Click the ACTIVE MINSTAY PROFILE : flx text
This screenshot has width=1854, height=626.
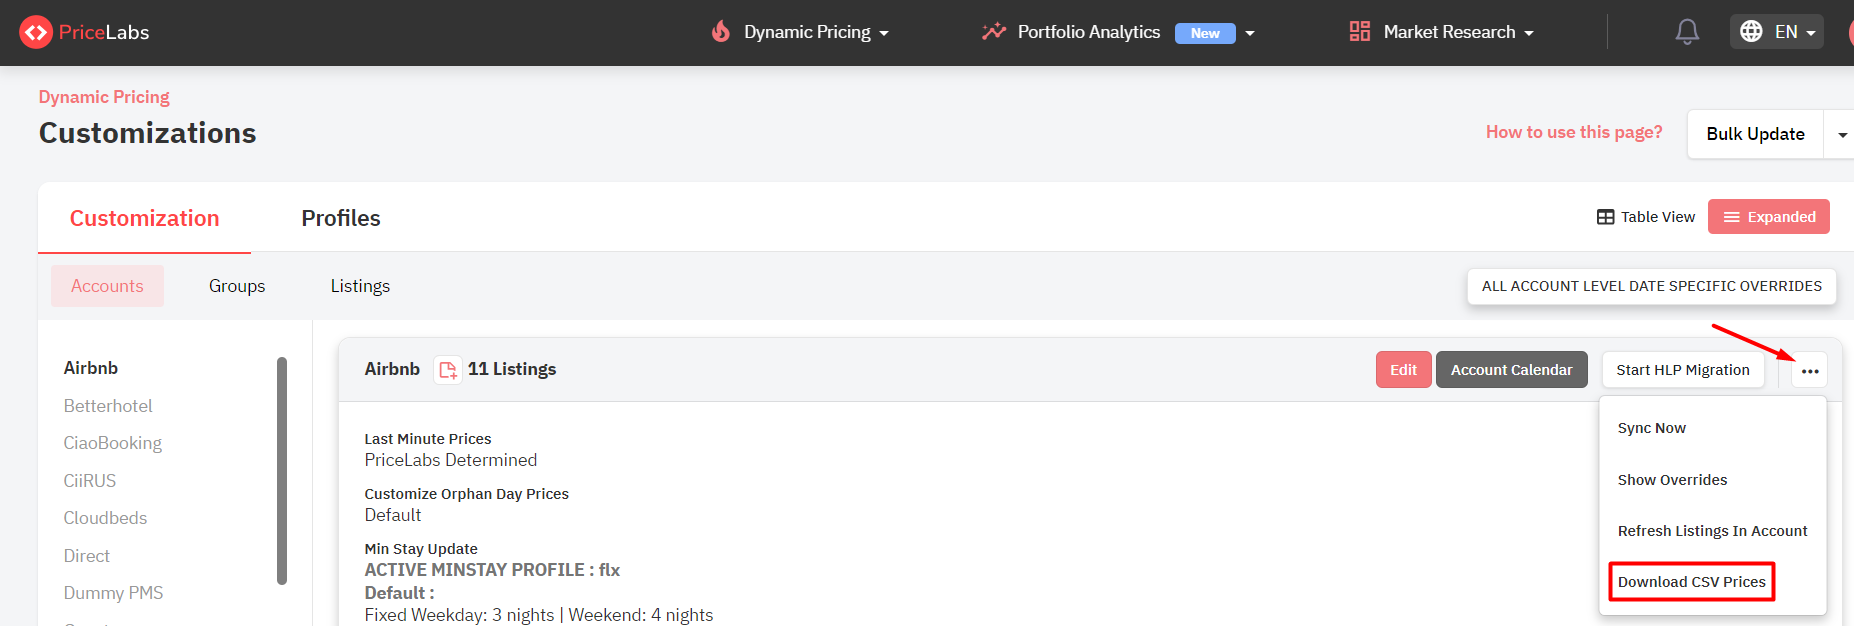492,570
